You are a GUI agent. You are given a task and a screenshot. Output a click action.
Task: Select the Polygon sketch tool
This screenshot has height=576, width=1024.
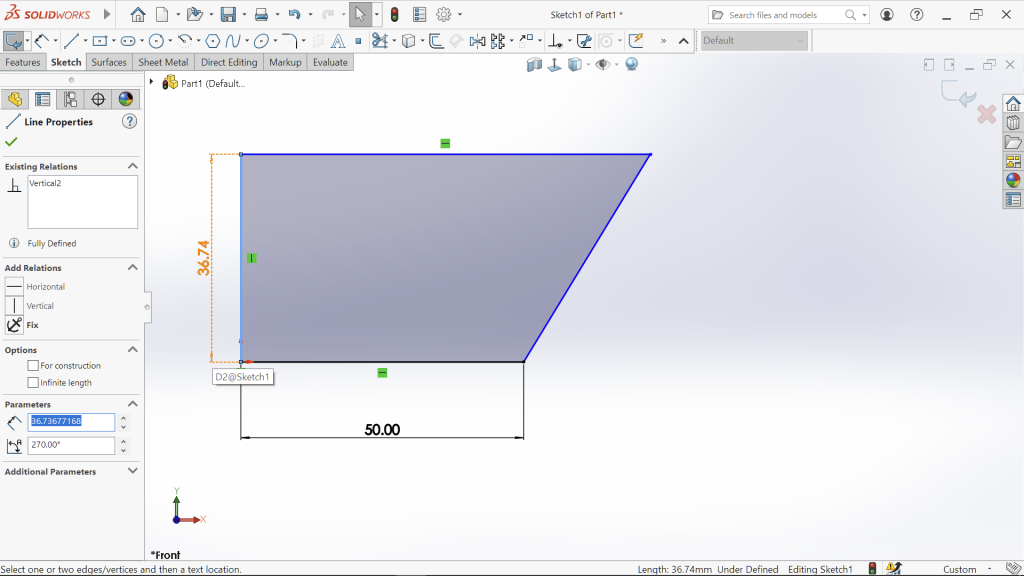[x=212, y=41]
